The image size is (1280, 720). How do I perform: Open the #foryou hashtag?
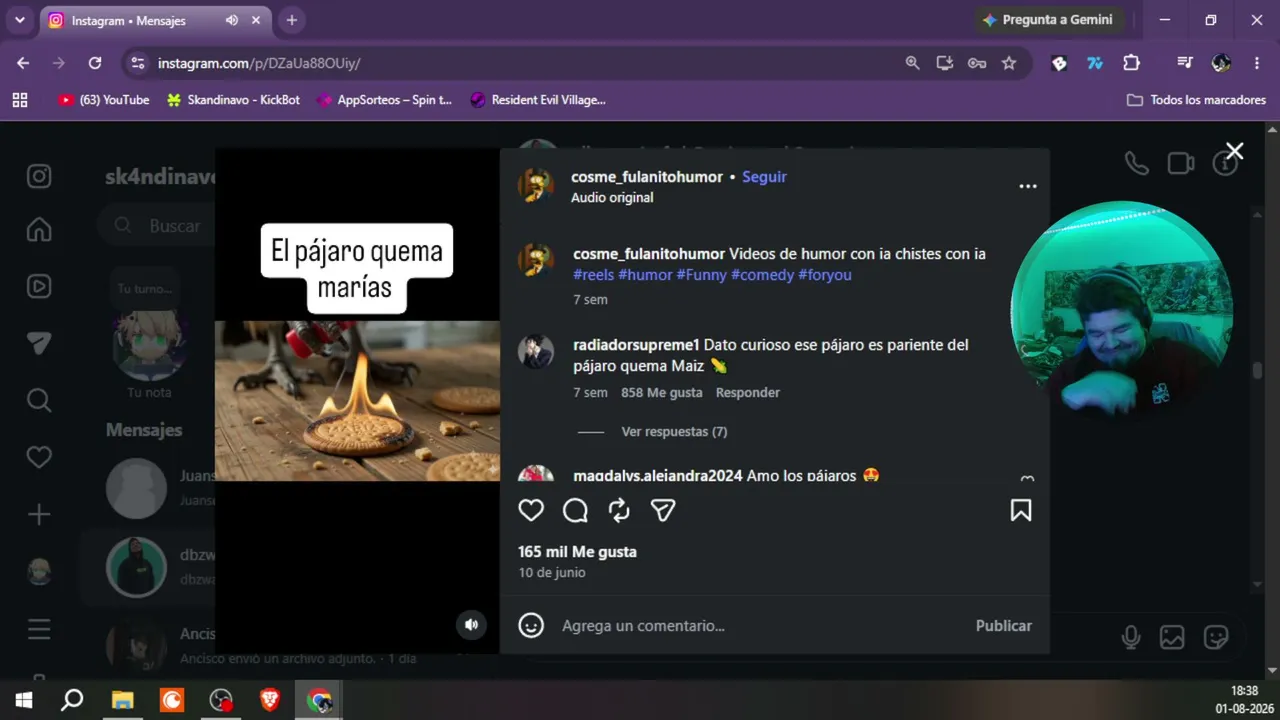click(825, 275)
